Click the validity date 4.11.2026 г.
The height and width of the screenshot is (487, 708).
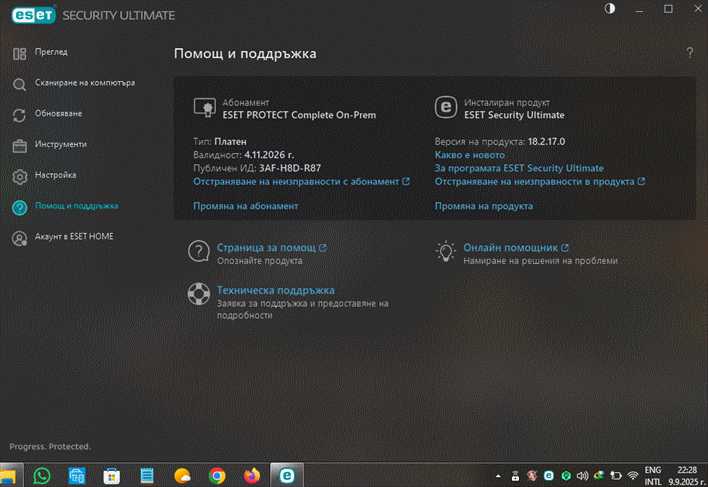tap(269, 155)
